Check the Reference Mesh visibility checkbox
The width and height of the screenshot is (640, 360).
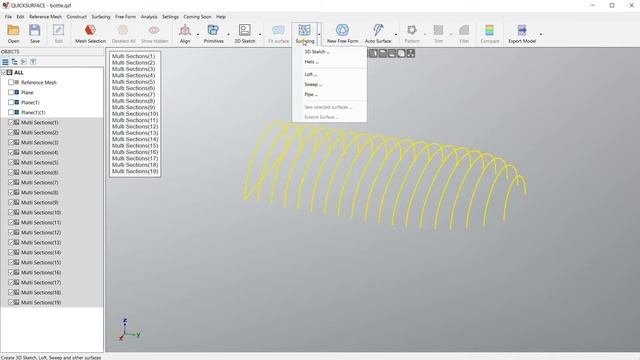point(11,82)
